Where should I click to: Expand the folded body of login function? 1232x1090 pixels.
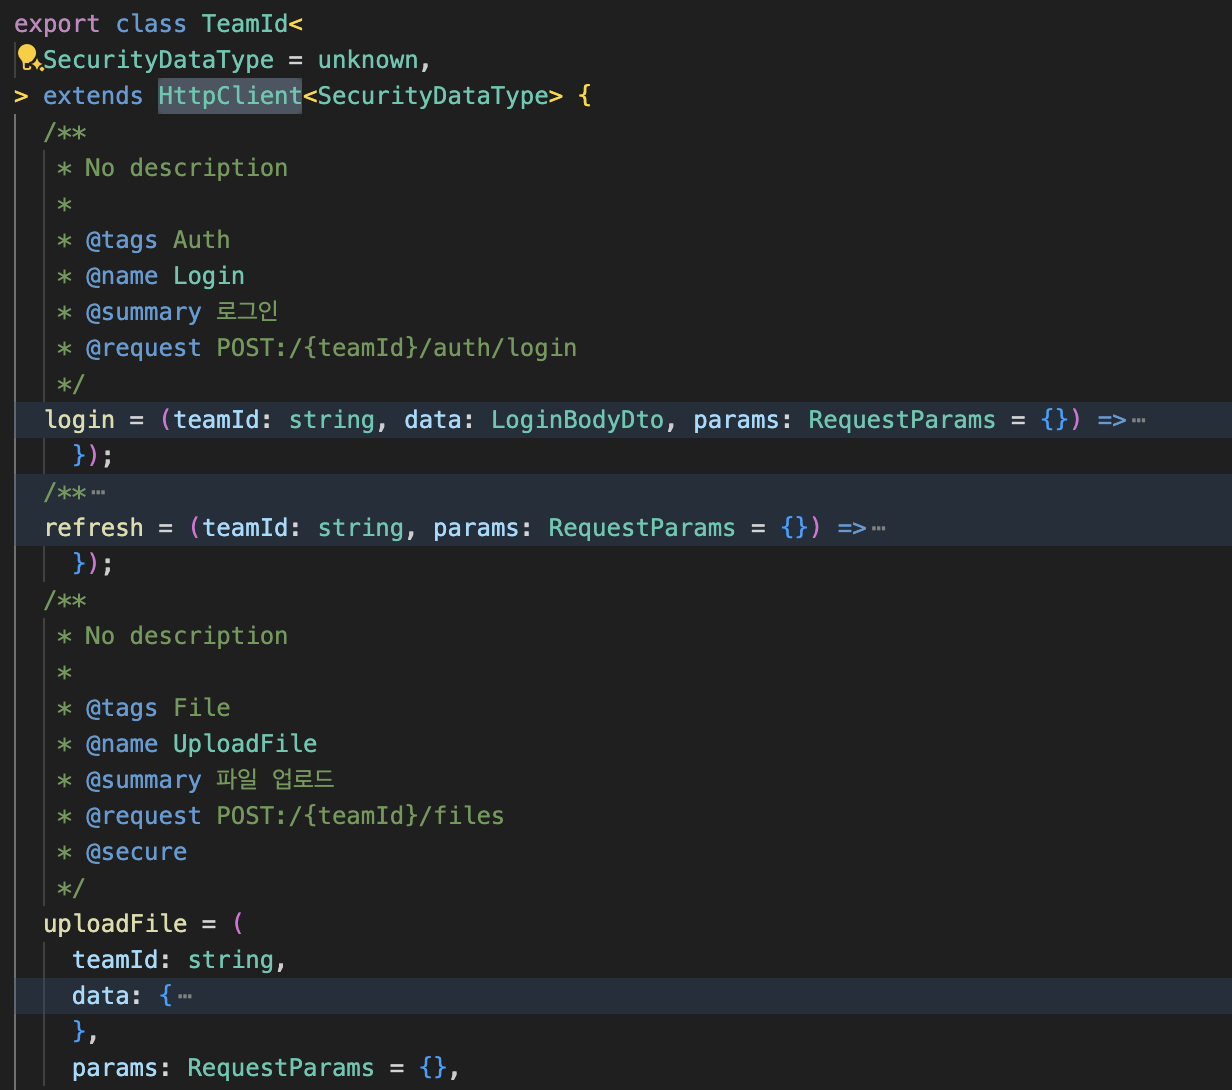click(x=1138, y=421)
